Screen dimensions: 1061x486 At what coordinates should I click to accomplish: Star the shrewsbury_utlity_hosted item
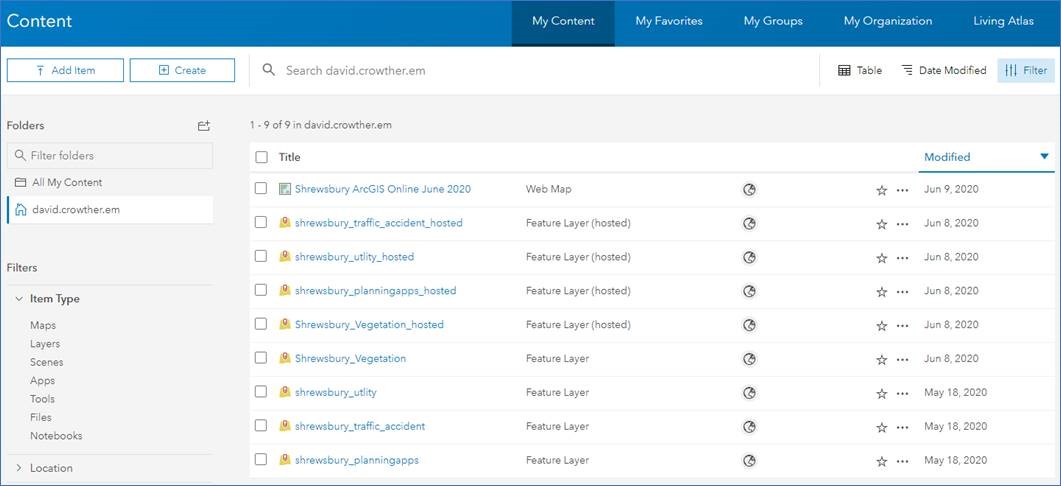point(881,258)
